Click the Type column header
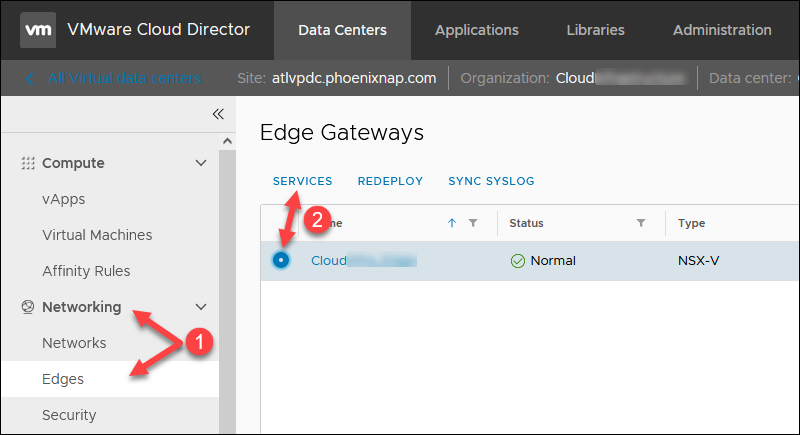800x435 pixels. tap(691, 223)
